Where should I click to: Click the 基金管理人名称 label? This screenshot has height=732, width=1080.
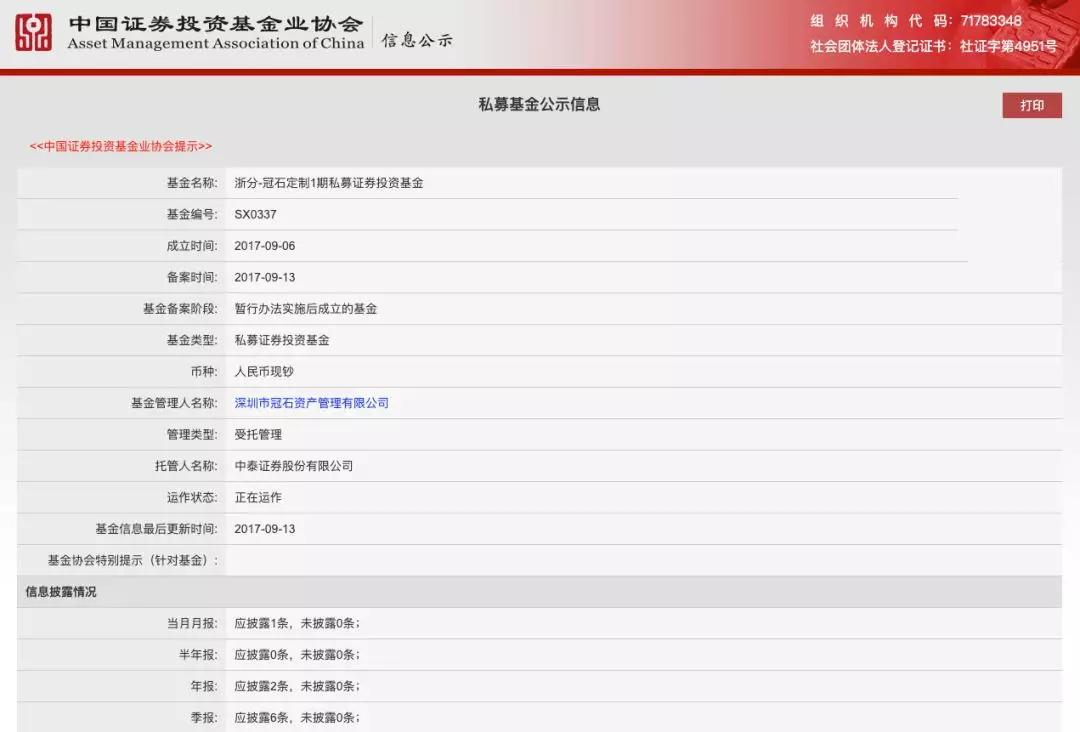pyautogui.click(x=174, y=403)
